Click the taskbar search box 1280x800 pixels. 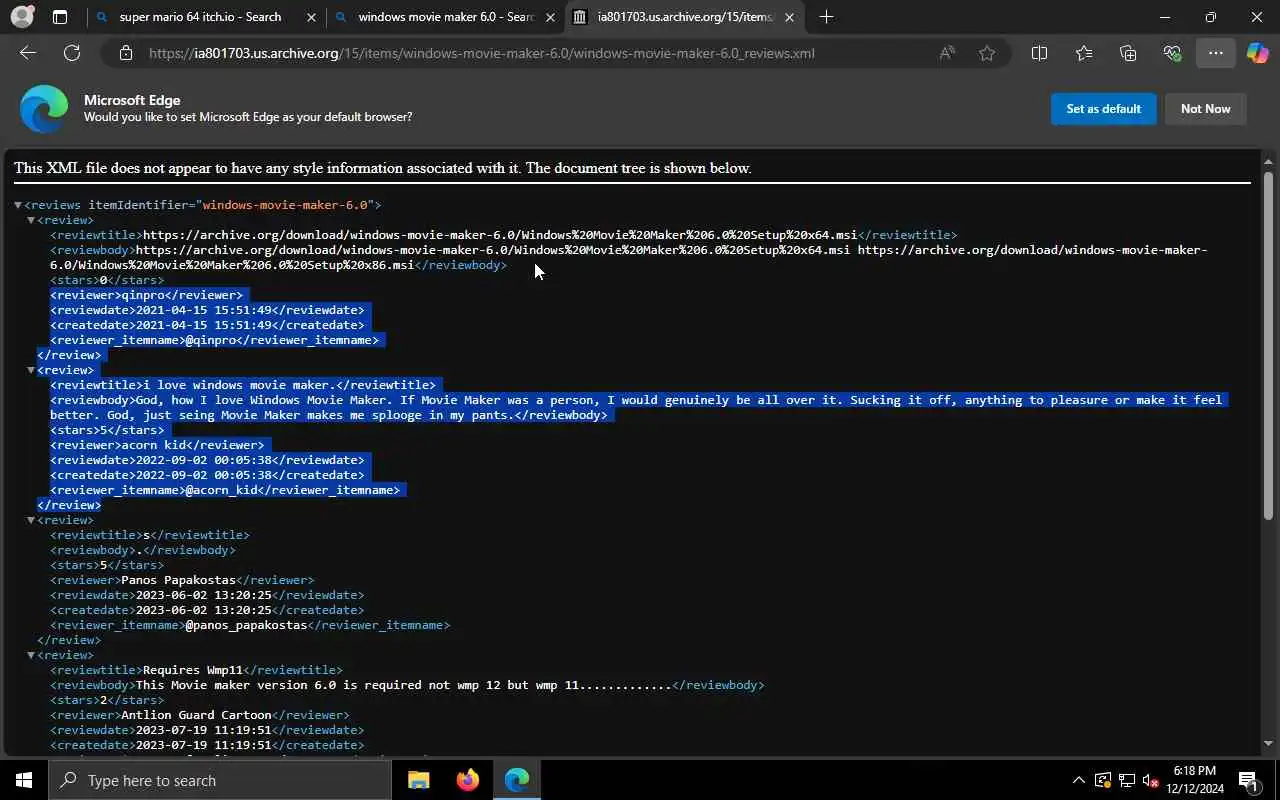tap(220, 780)
